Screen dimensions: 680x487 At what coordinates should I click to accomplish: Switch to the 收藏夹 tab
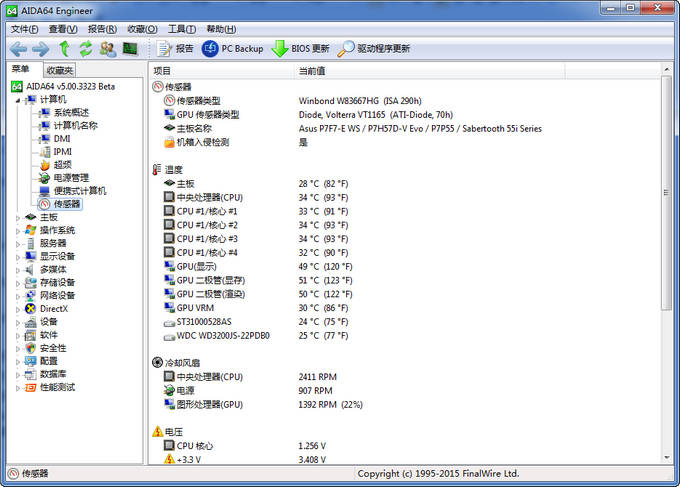tap(60, 70)
